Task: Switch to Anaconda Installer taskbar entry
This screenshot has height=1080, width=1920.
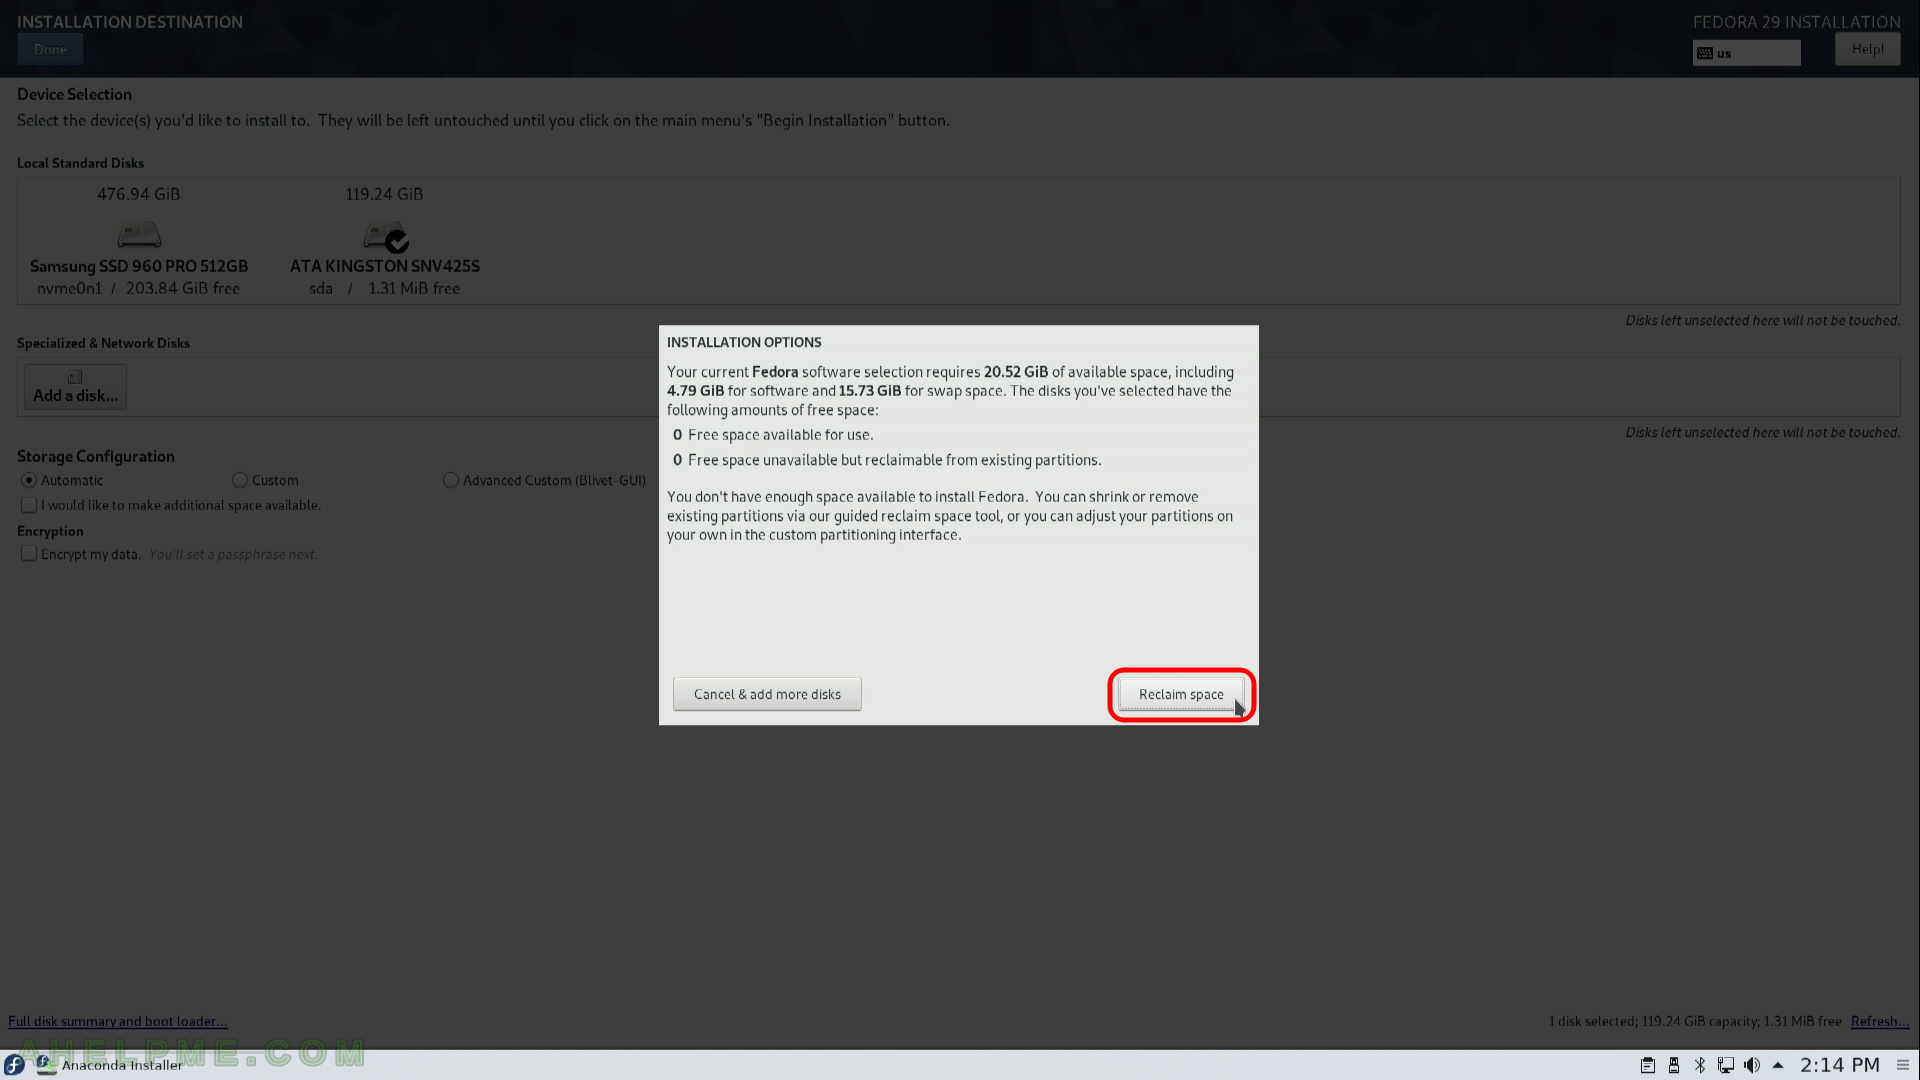Action: pos(110,1065)
